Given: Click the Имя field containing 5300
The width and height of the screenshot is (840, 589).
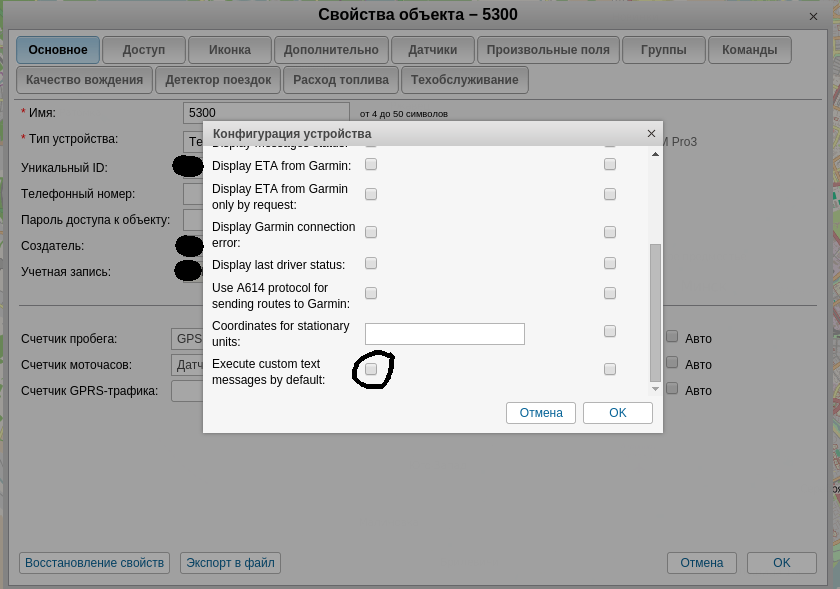Looking at the screenshot, I should [266, 113].
